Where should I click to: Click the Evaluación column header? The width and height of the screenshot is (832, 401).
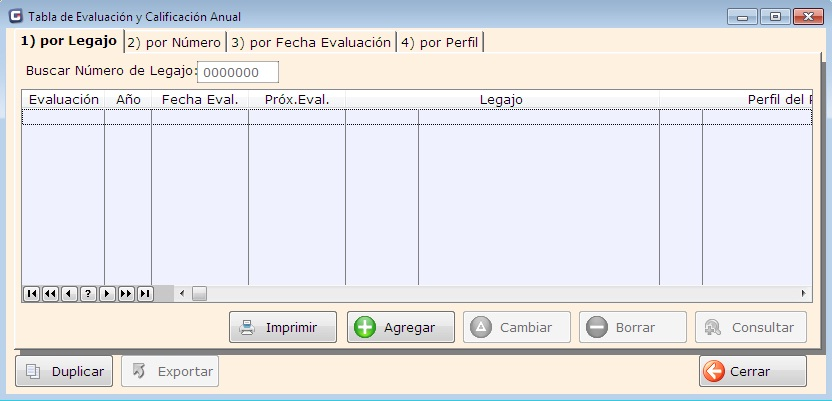pyautogui.click(x=64, y=100)
